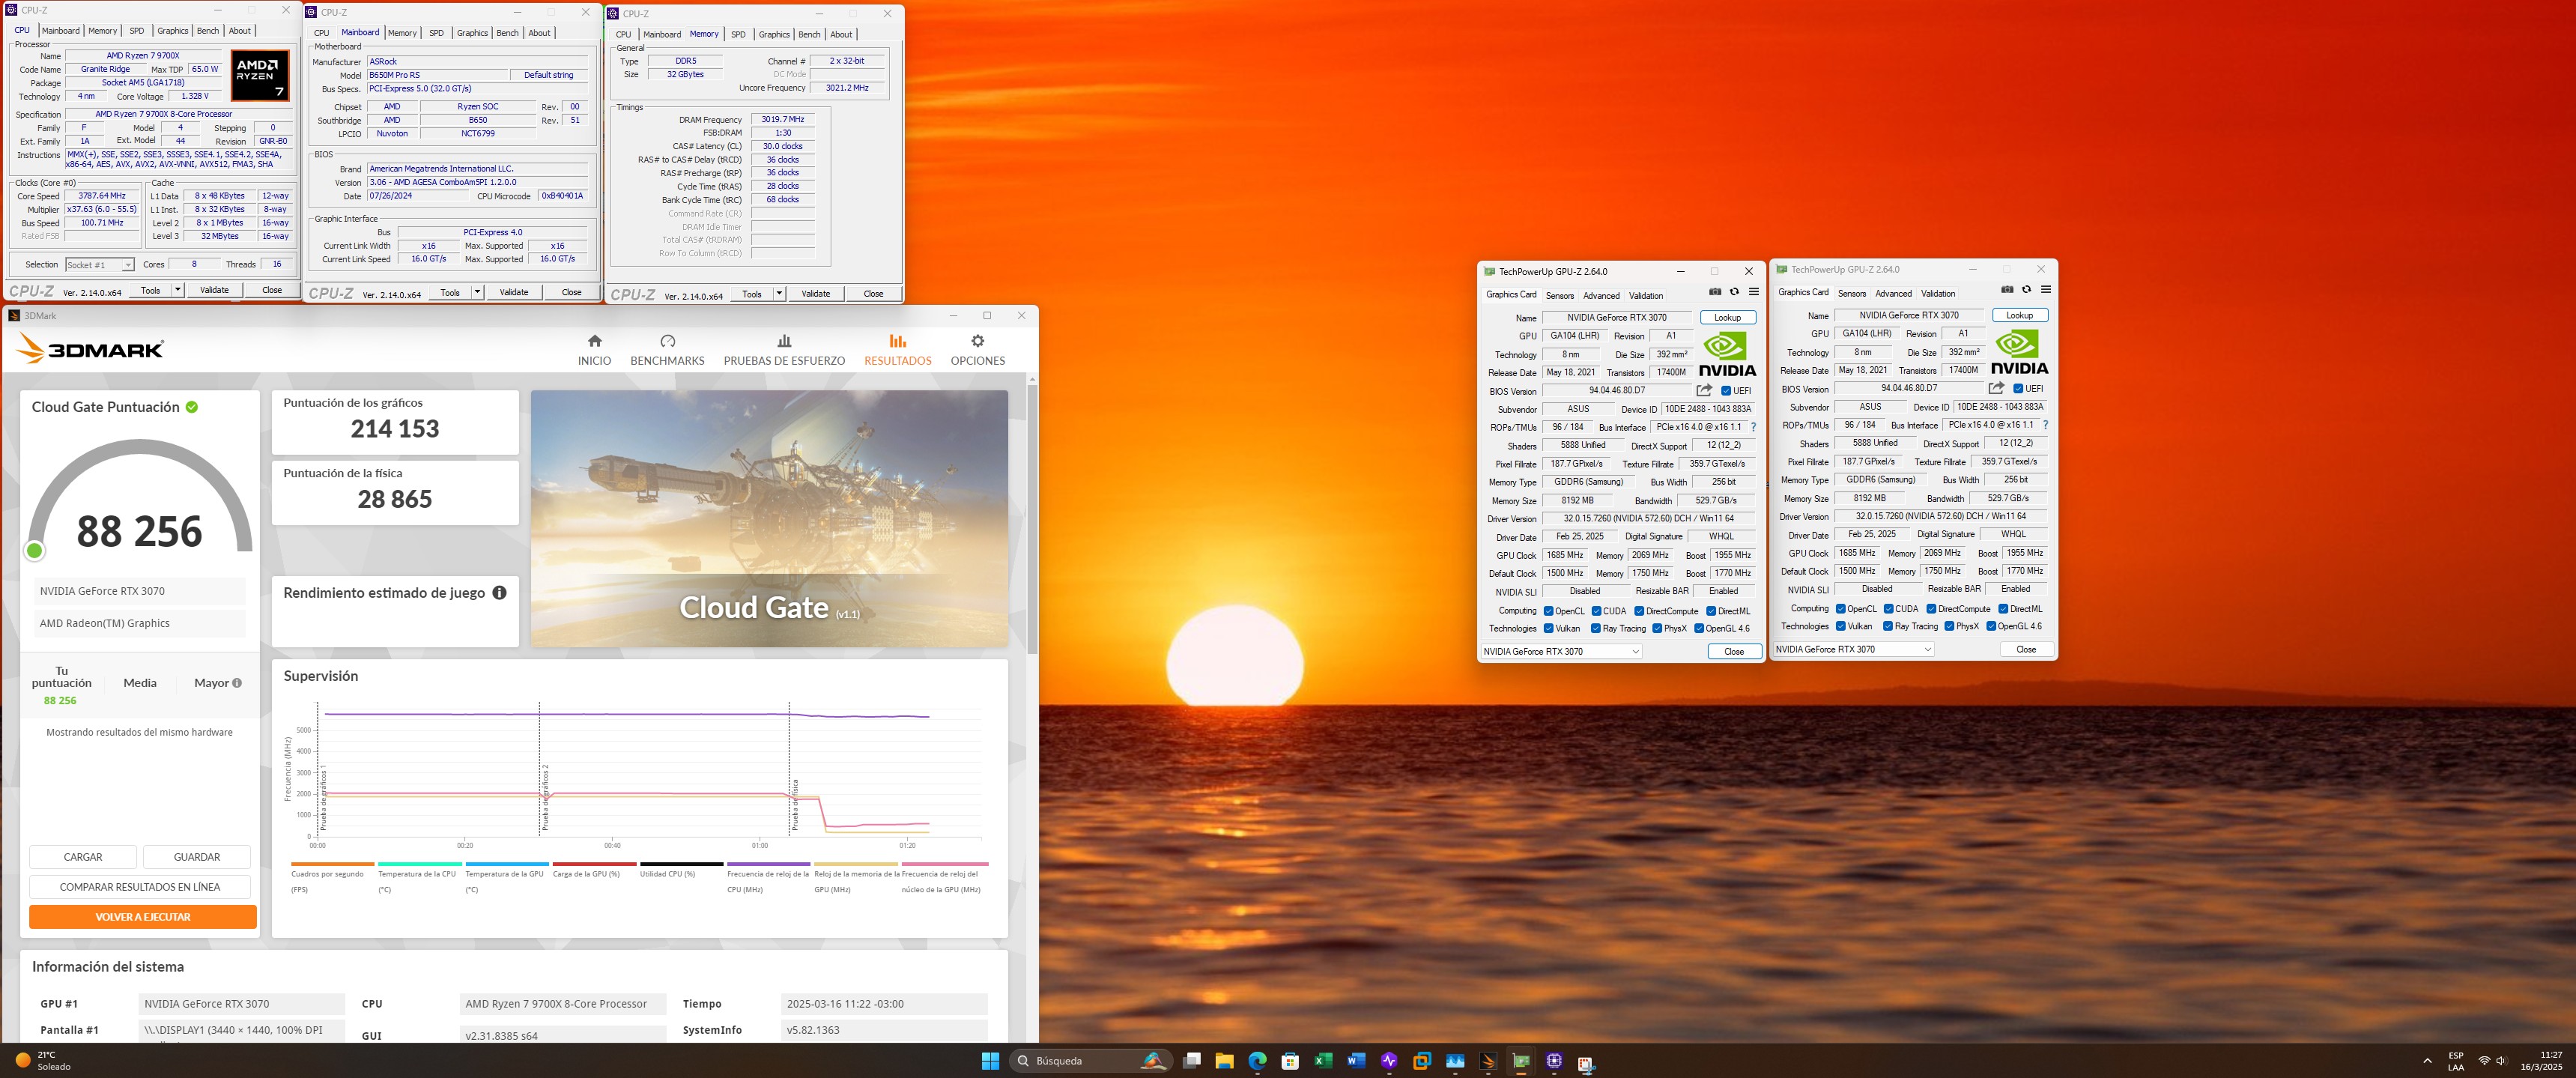This screenshot has width=2576, height=1078.
Task: Toggle UEFI checkbox in right GPU-Z
Action: click(2018, 389)
